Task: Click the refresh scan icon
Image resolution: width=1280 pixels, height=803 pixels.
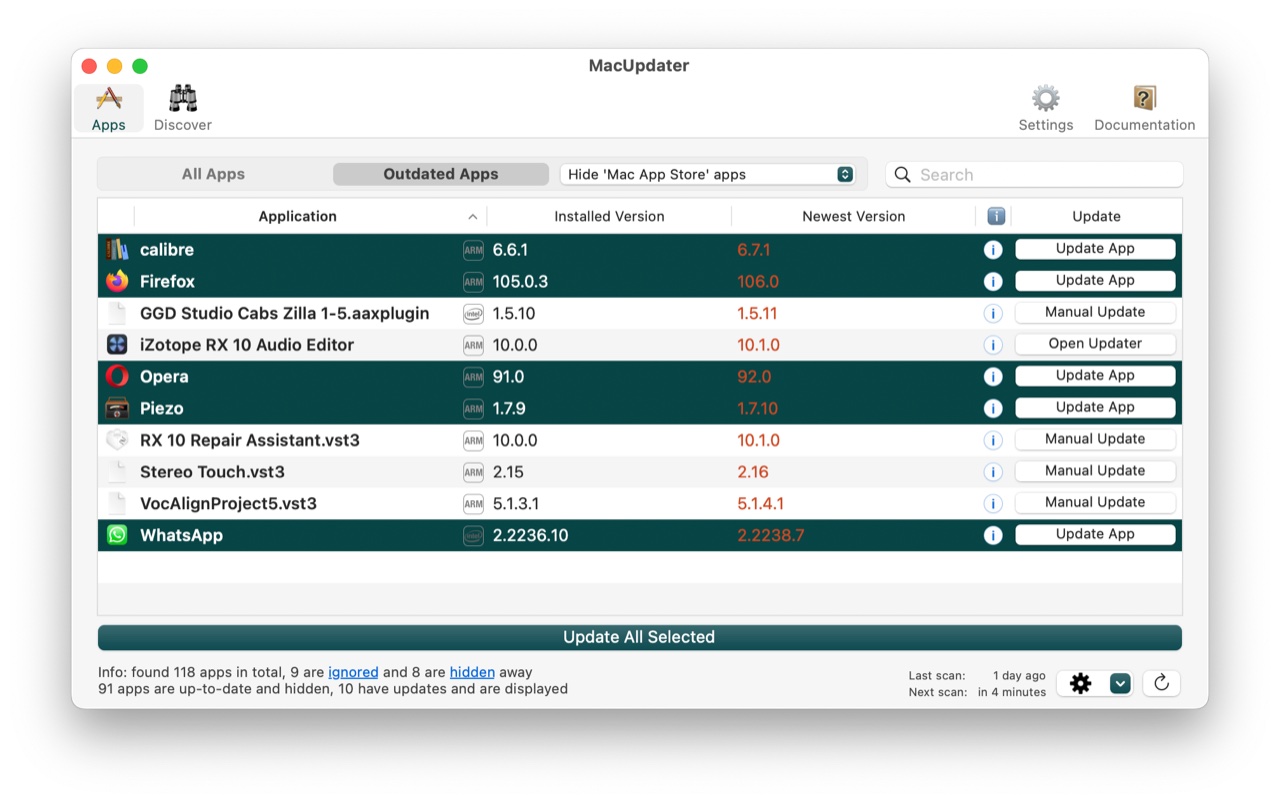Action: [x=1161, y=683]
